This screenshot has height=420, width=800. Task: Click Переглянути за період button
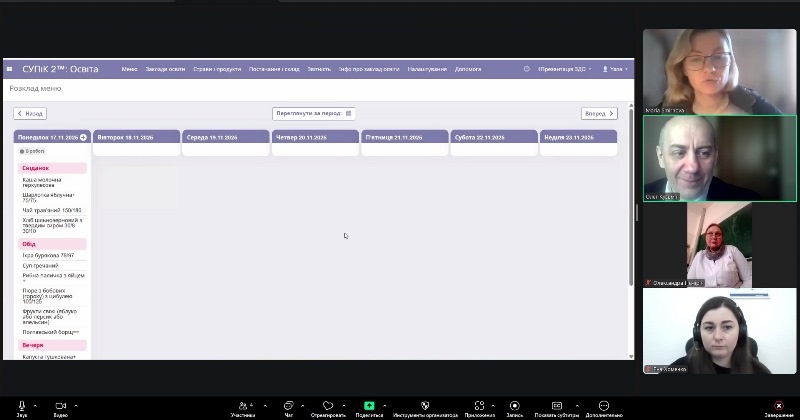[313, 113]
